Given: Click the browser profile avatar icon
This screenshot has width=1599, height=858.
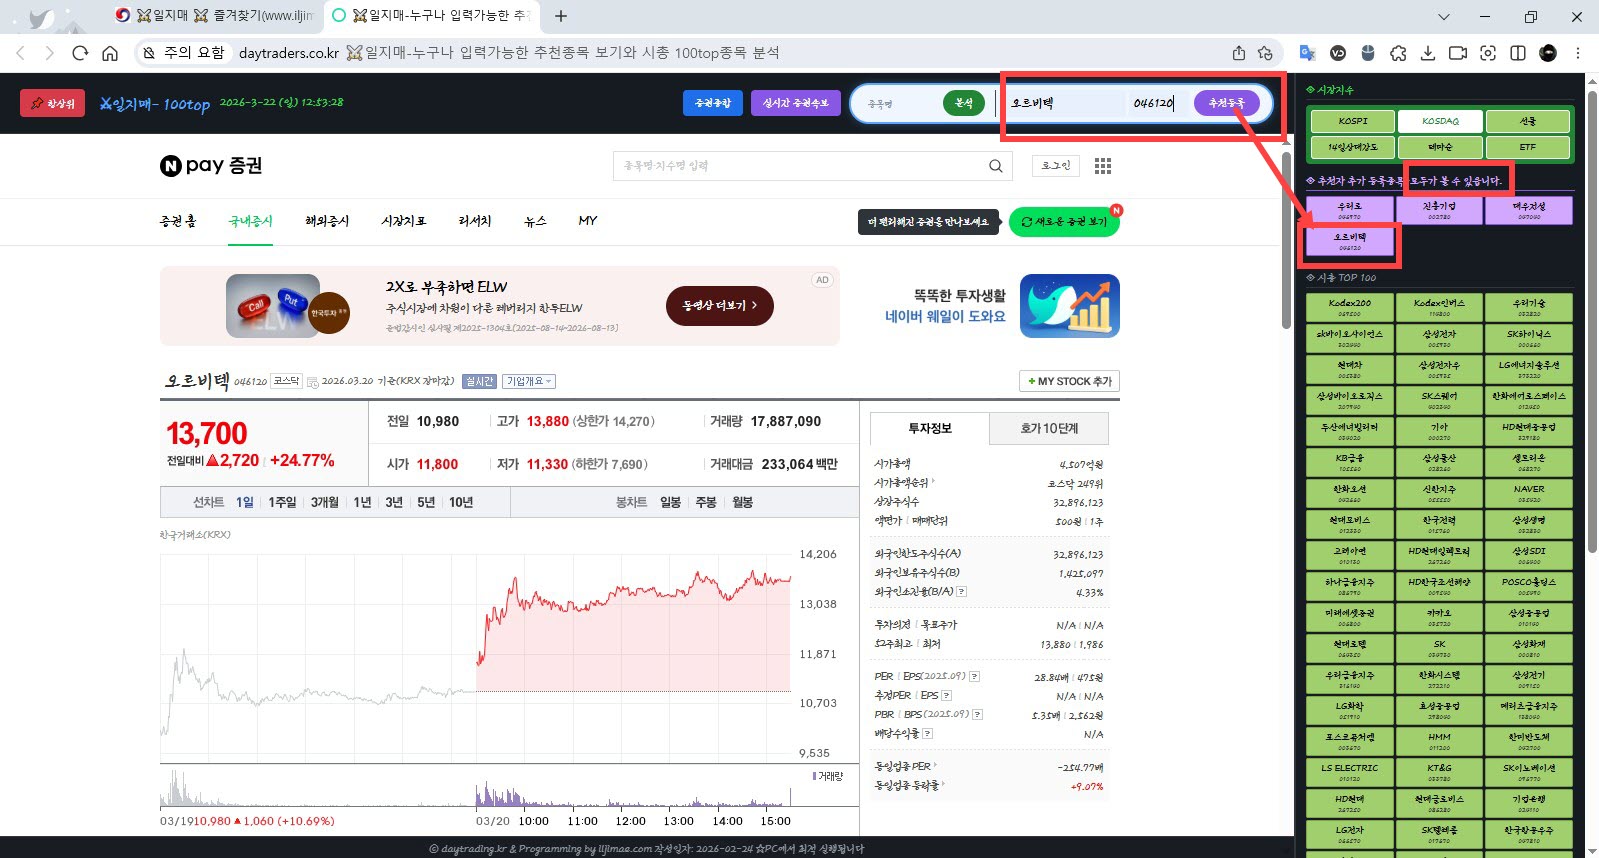Looking at the screenshot, I should pyautogui.click(x=1548, y=53).
